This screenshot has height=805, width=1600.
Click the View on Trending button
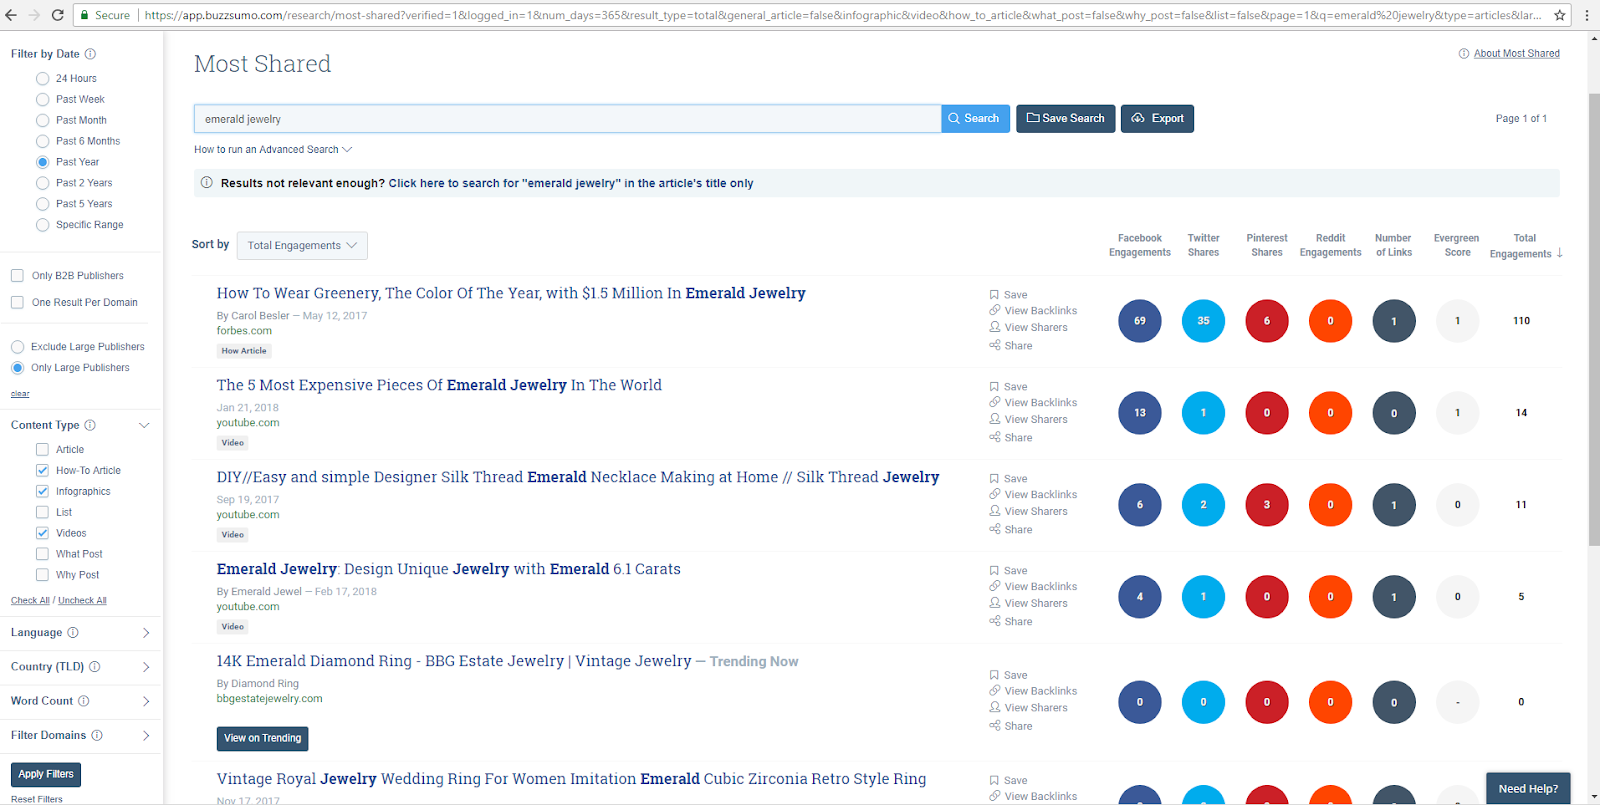262,739
